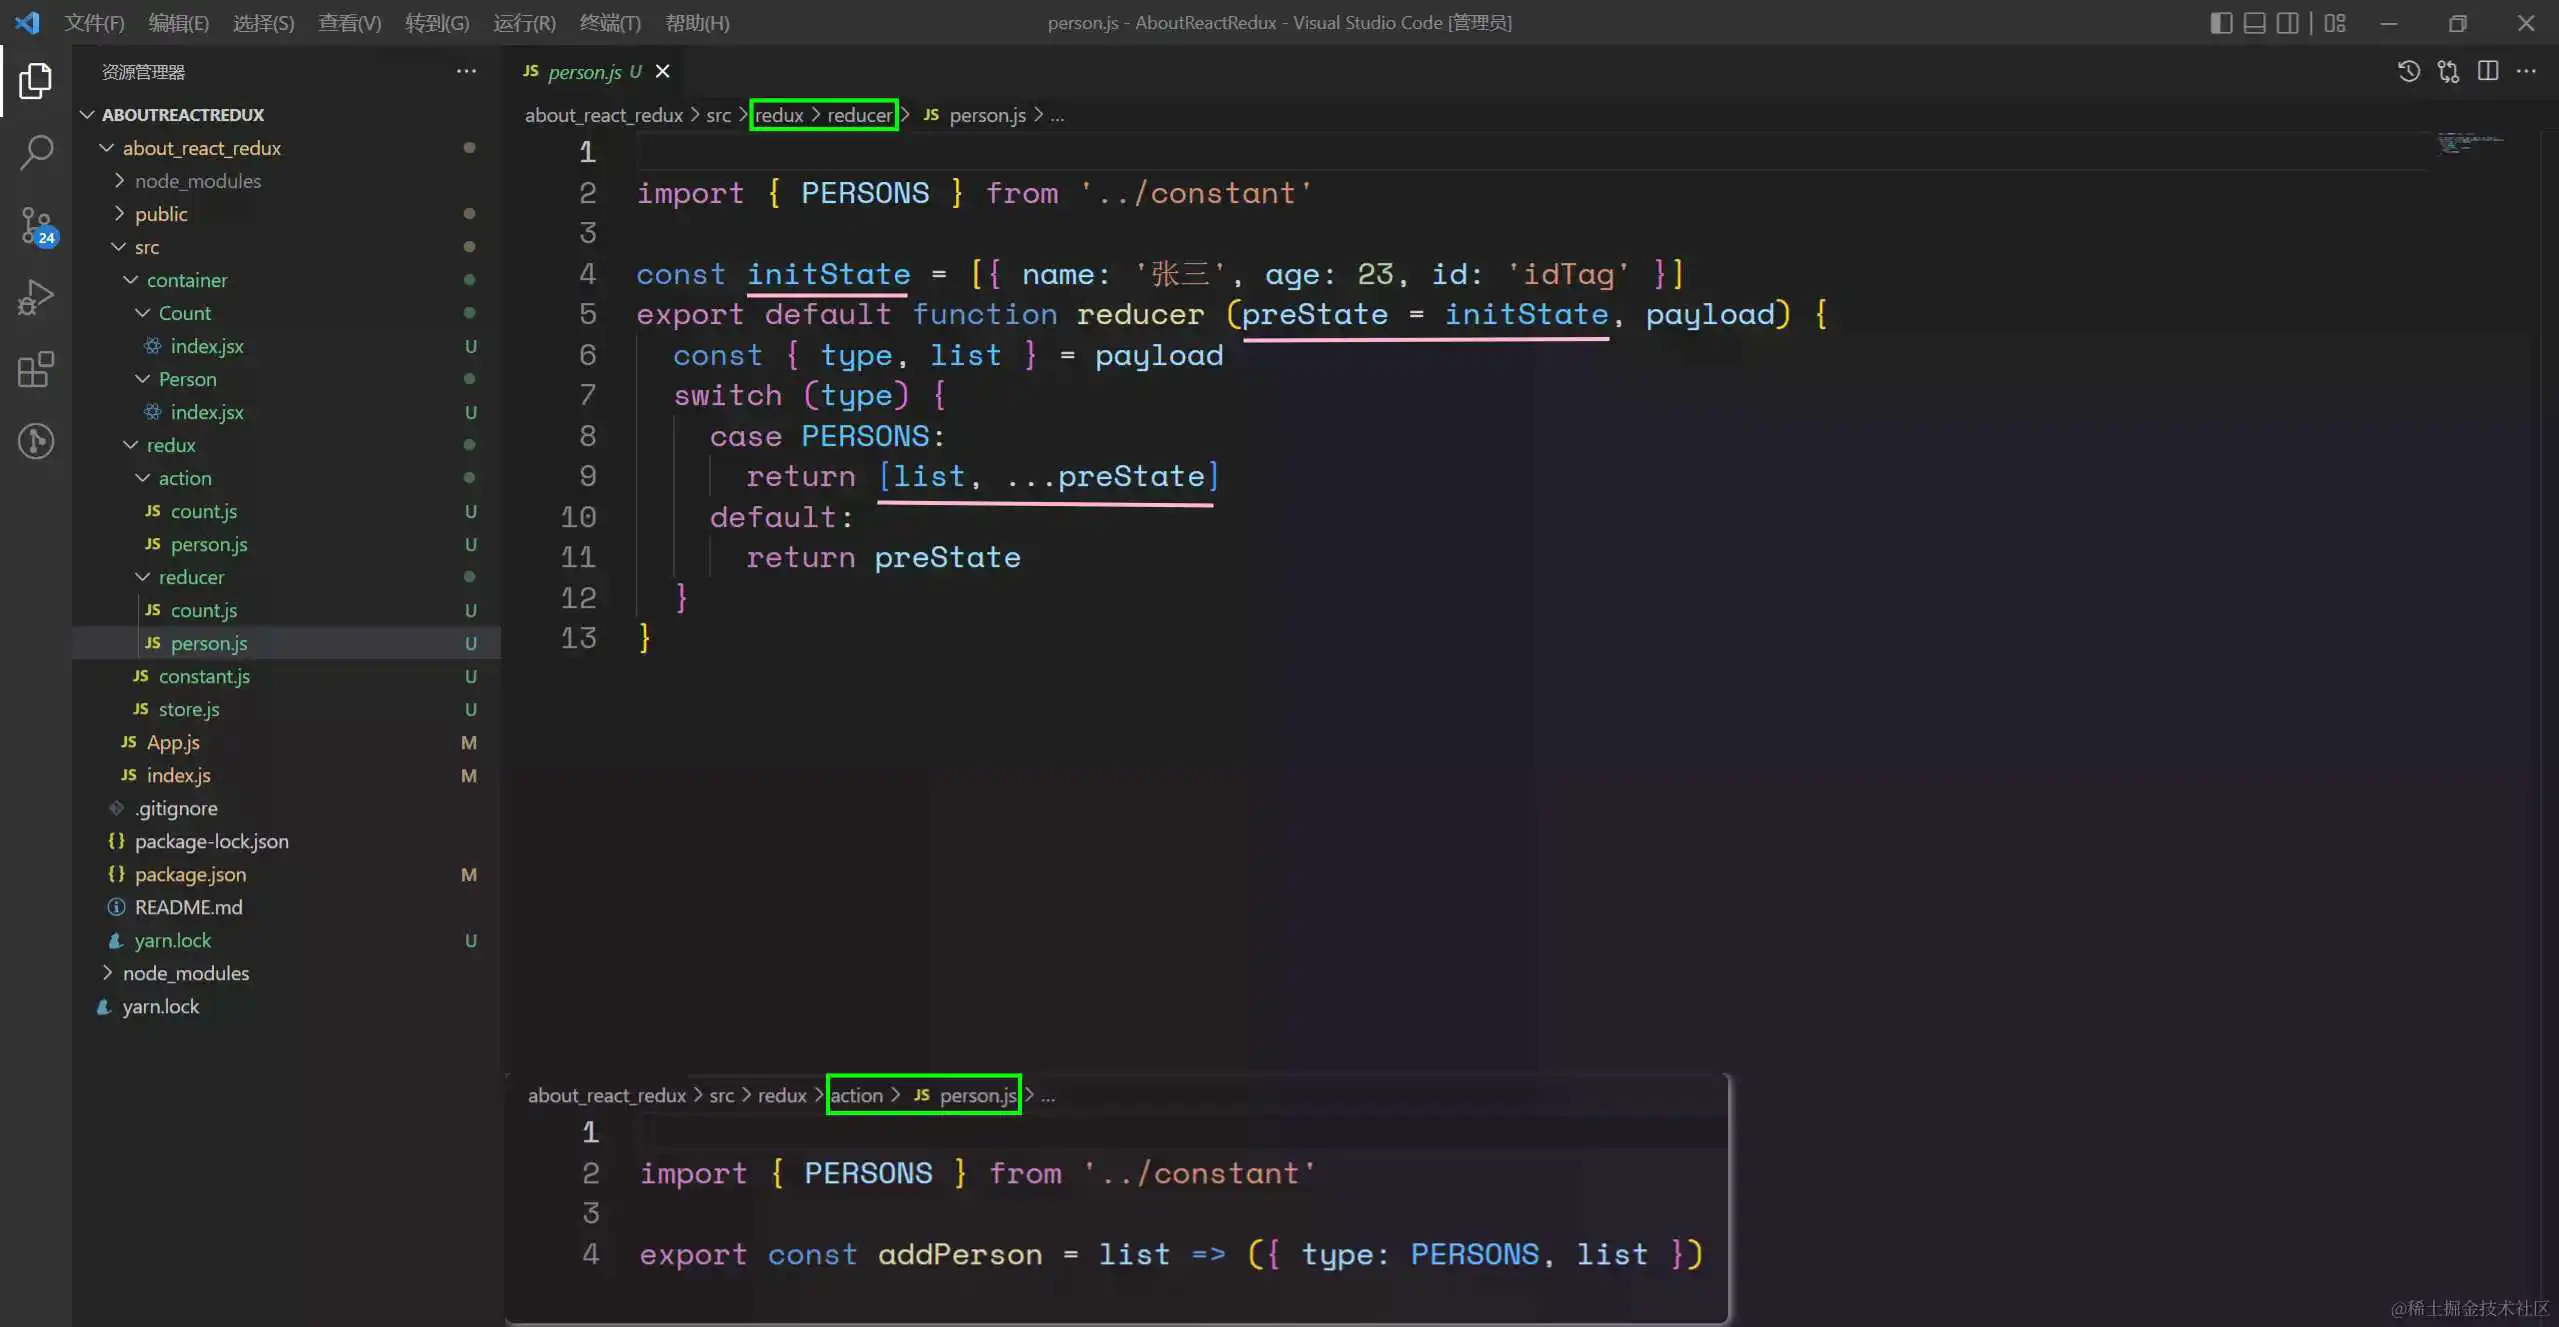This screenshot has height=1327, width=2559.
Task: Collapse the reducer folder in tree
Action: pos(143,577)
